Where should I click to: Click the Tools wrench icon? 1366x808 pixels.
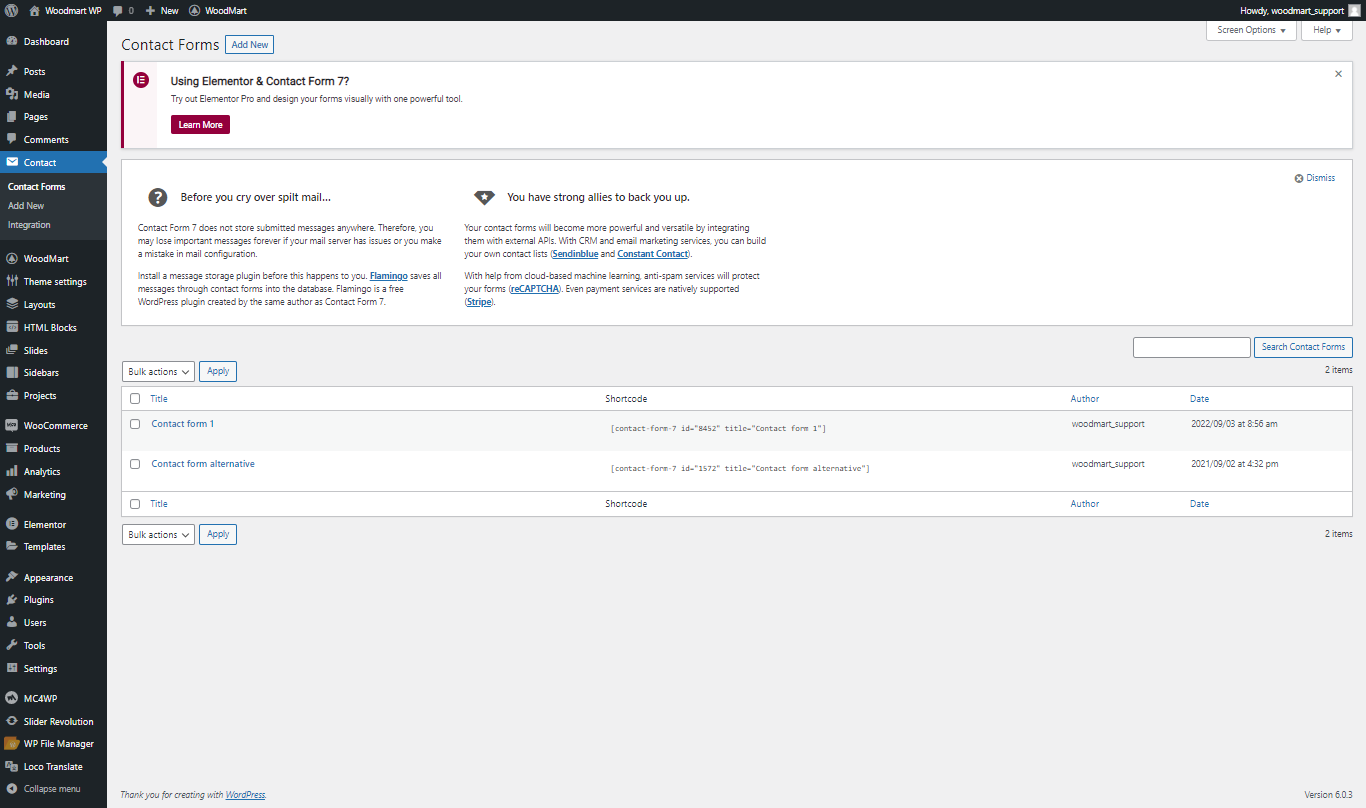tap(12, 645)
